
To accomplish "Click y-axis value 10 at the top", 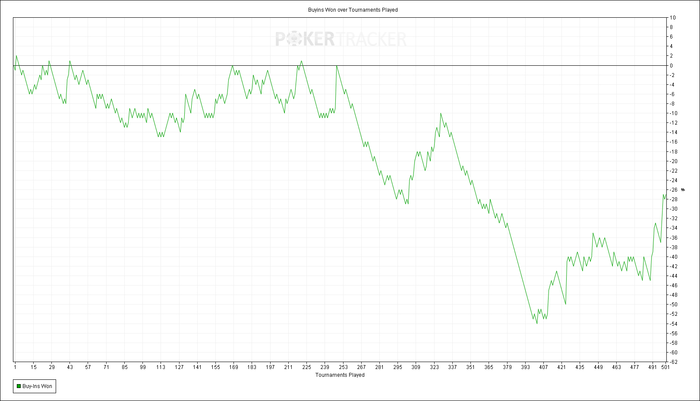I will point(673,18).
